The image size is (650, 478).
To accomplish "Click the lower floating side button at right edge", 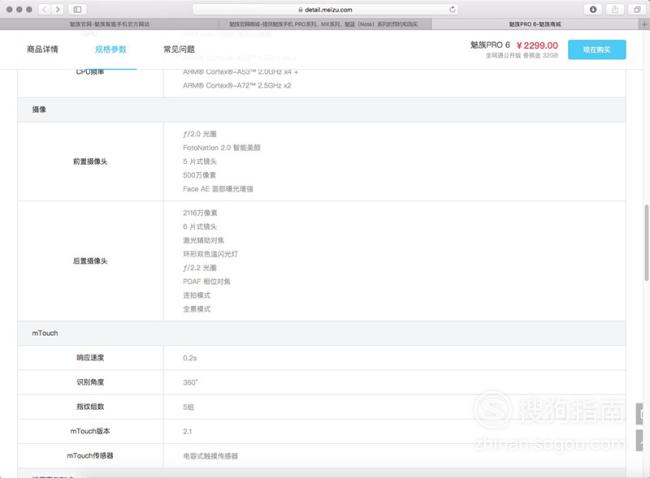I will tap(640, 440).
